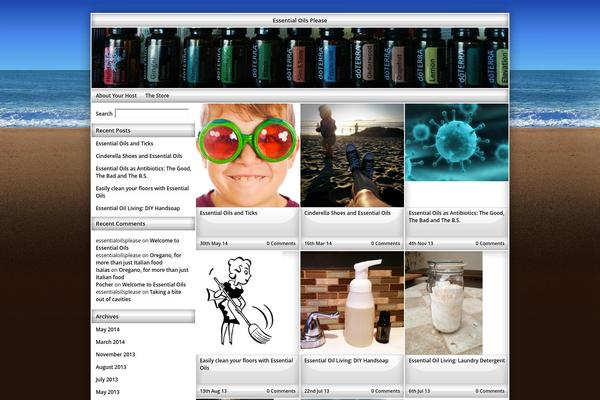Image resolution: width=600 pixels, height=400 pixels.
Task: Open grid post title Easily clean your floors
Action: (246, 364)
